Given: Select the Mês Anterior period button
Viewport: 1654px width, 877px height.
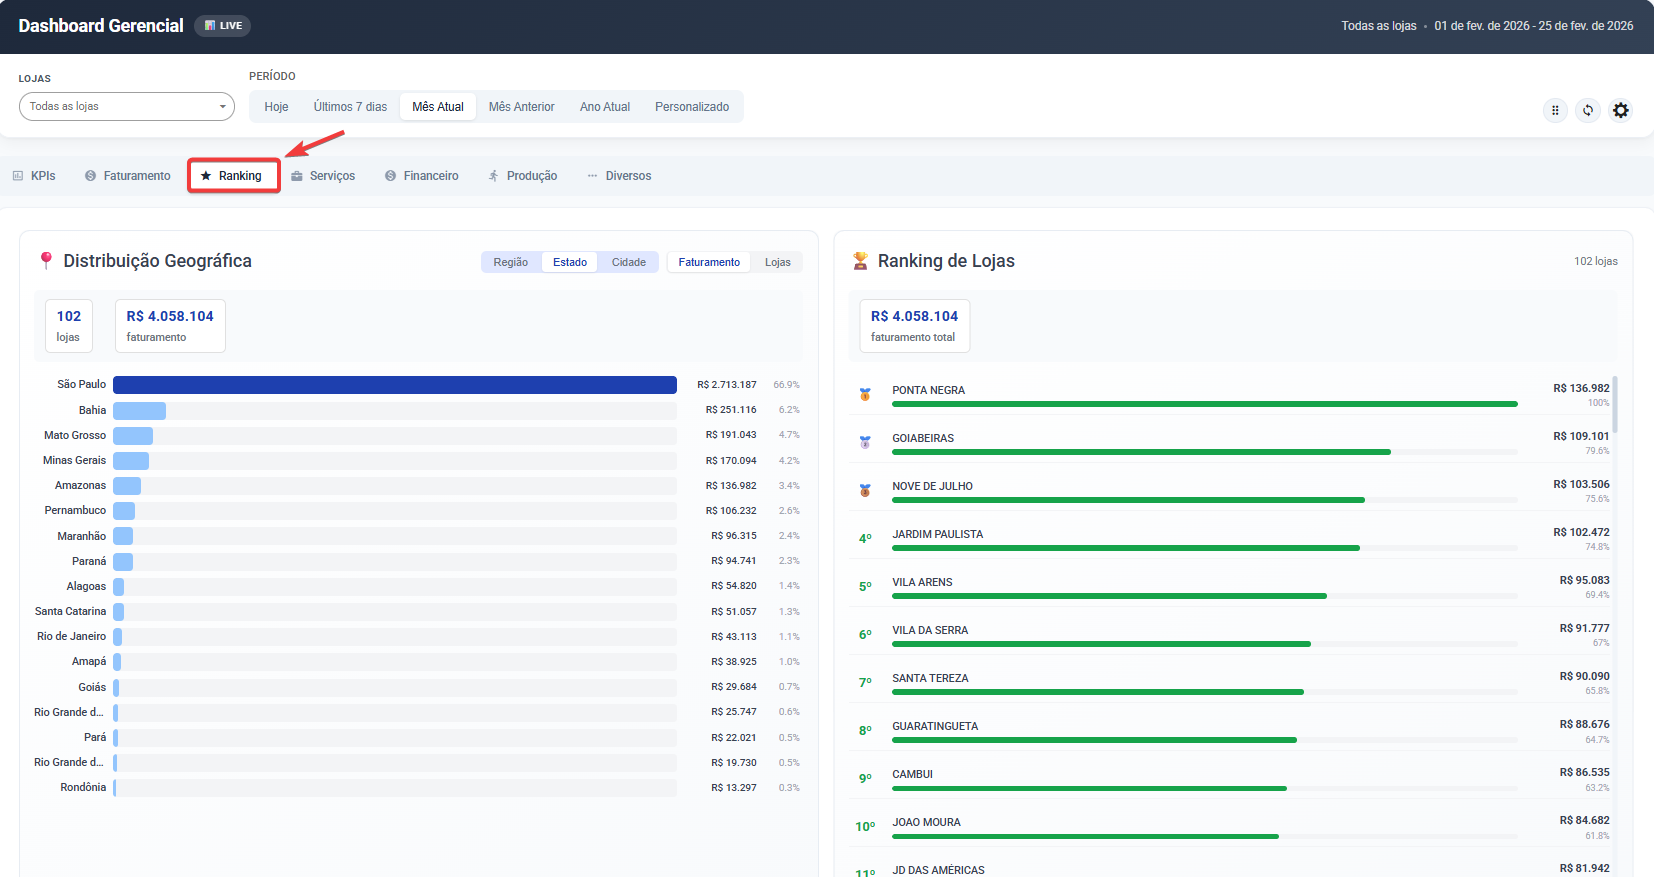Looking at the screenshot, I should (521, 107).
